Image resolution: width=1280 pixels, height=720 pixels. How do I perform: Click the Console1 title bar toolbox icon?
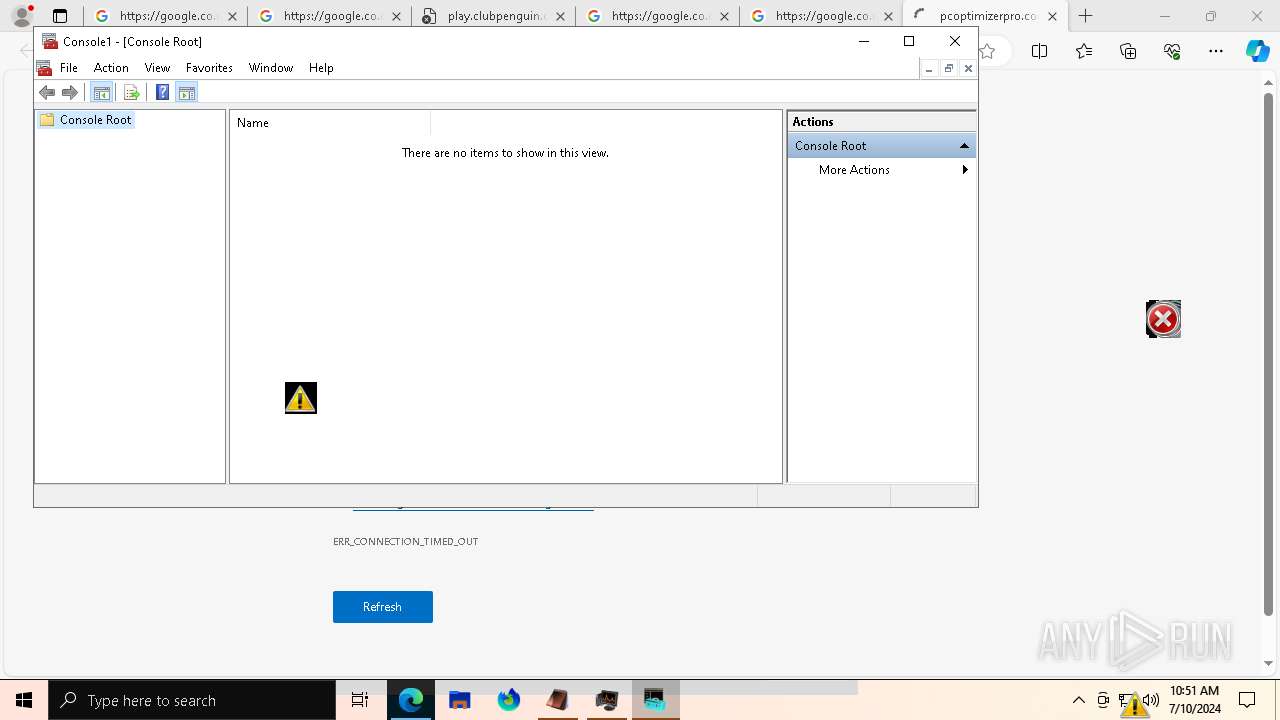pyautogui.click(x=50, y=41)
